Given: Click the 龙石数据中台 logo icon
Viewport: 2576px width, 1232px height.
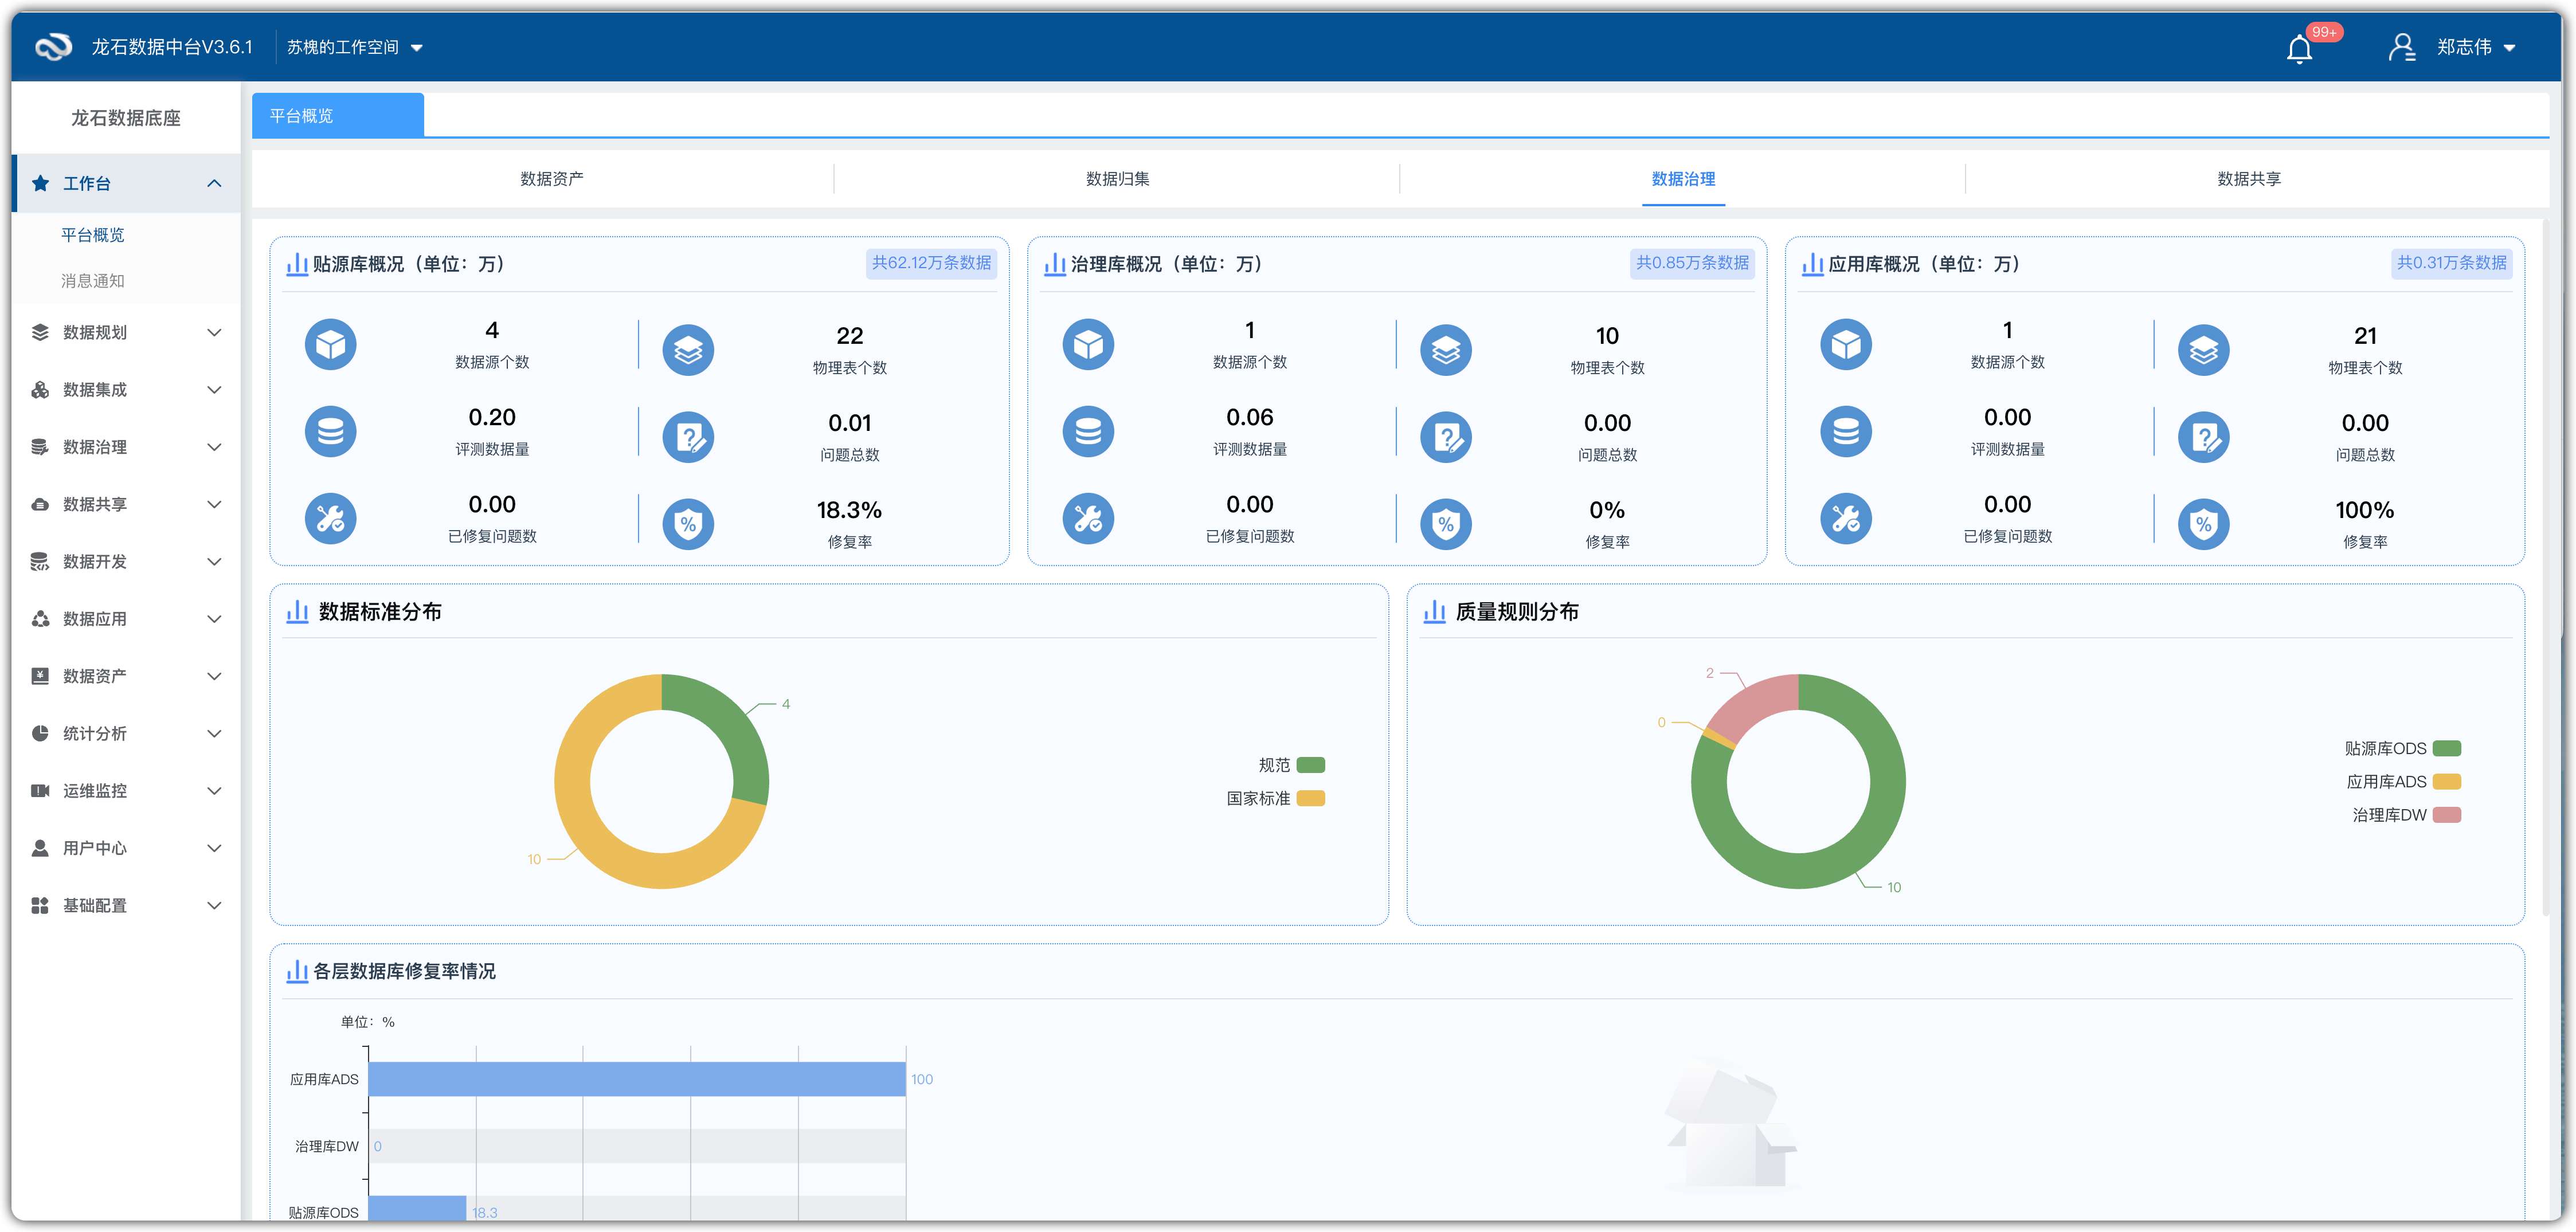Looking at the screenshot, I should point(53,47).
